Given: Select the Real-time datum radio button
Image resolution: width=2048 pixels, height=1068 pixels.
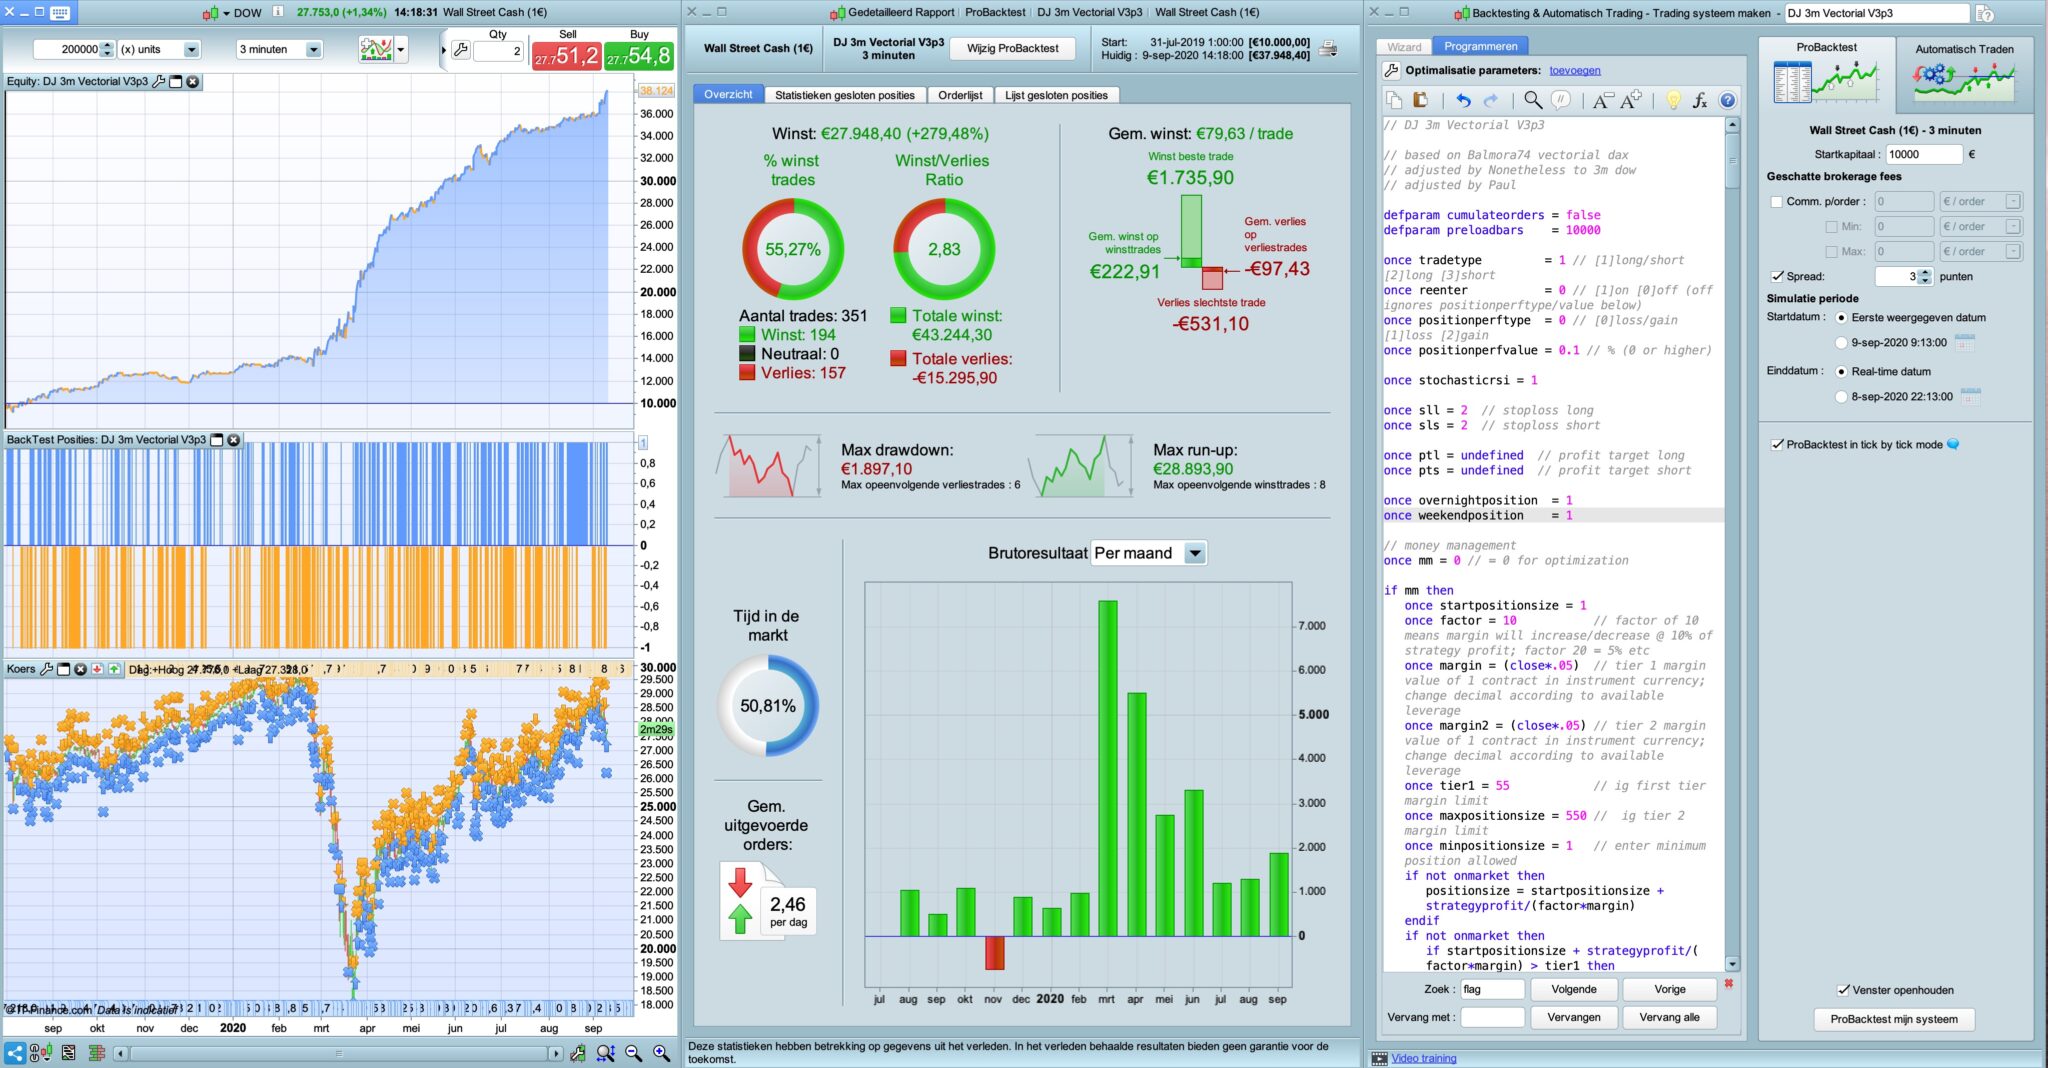Looking at the screenshot, I should click(x=1841, y=371).
